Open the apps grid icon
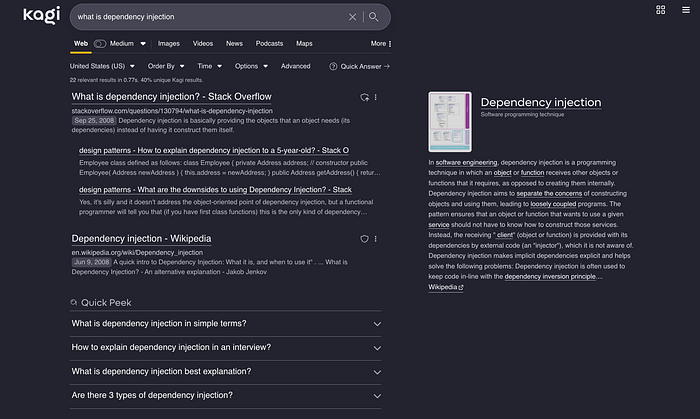The height and width of the screenshot is (419, 700). (x=660, y=10)
